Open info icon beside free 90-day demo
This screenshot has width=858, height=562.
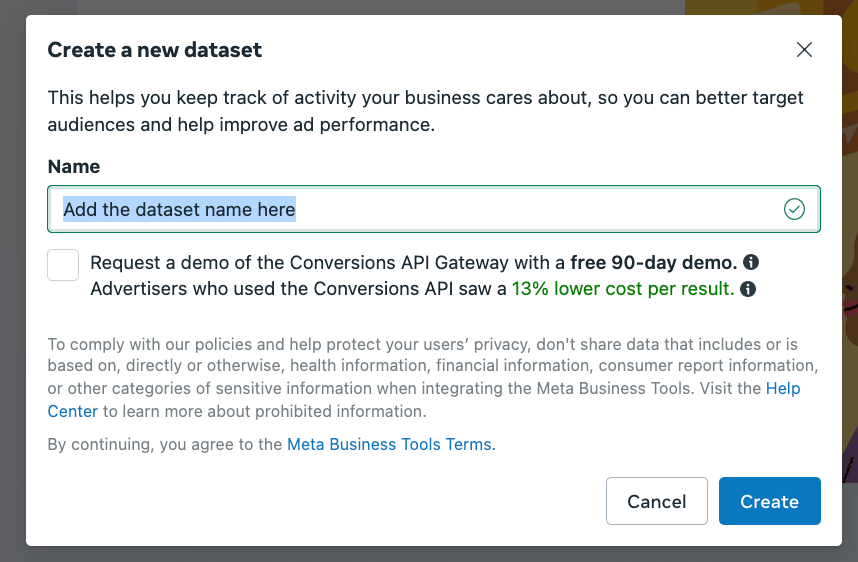(x=751, y=262)
